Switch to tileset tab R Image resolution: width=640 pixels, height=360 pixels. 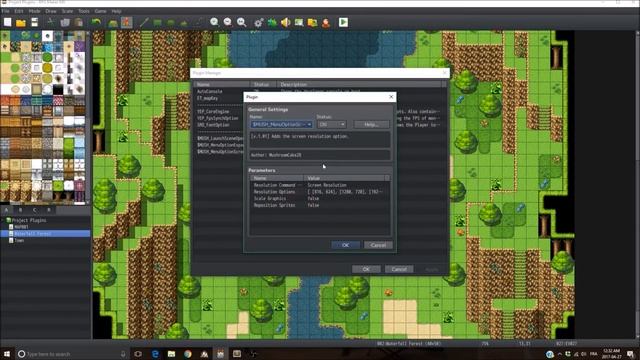[x=49, y=210]
